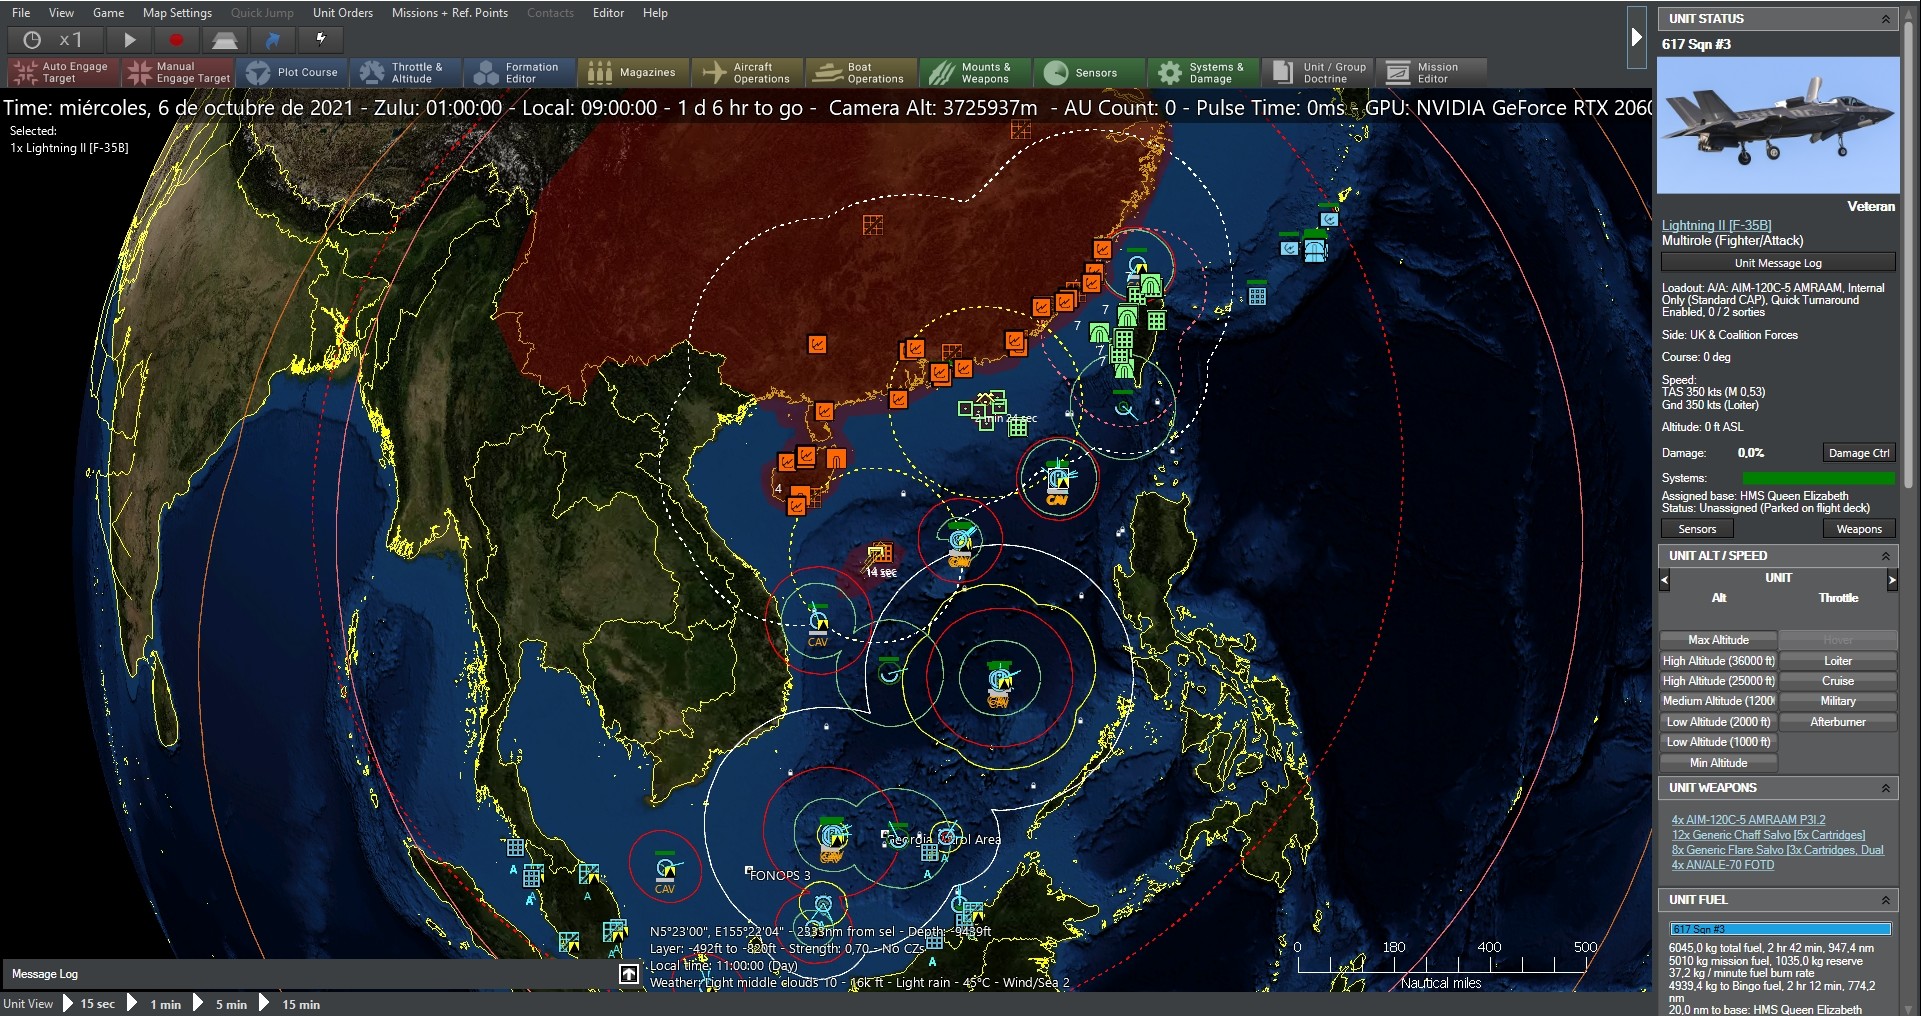Open the Plot Course tool
Screen dimensions: 1921x1016
click(x=293, y=71)
